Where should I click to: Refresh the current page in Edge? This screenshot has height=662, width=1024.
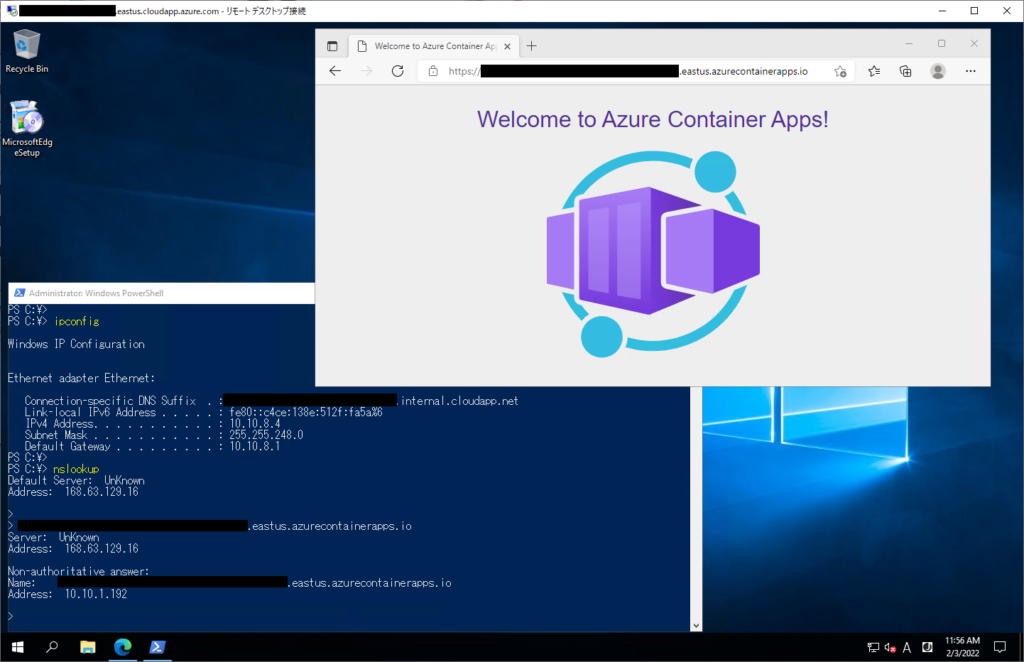[396, 71]
